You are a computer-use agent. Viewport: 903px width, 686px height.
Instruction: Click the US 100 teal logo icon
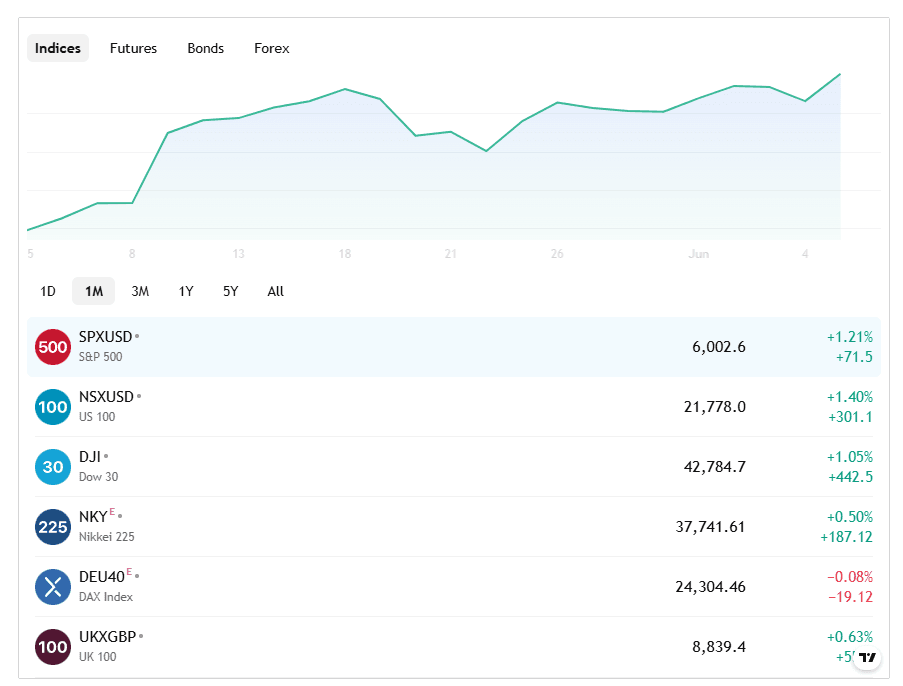pos(52,407)
